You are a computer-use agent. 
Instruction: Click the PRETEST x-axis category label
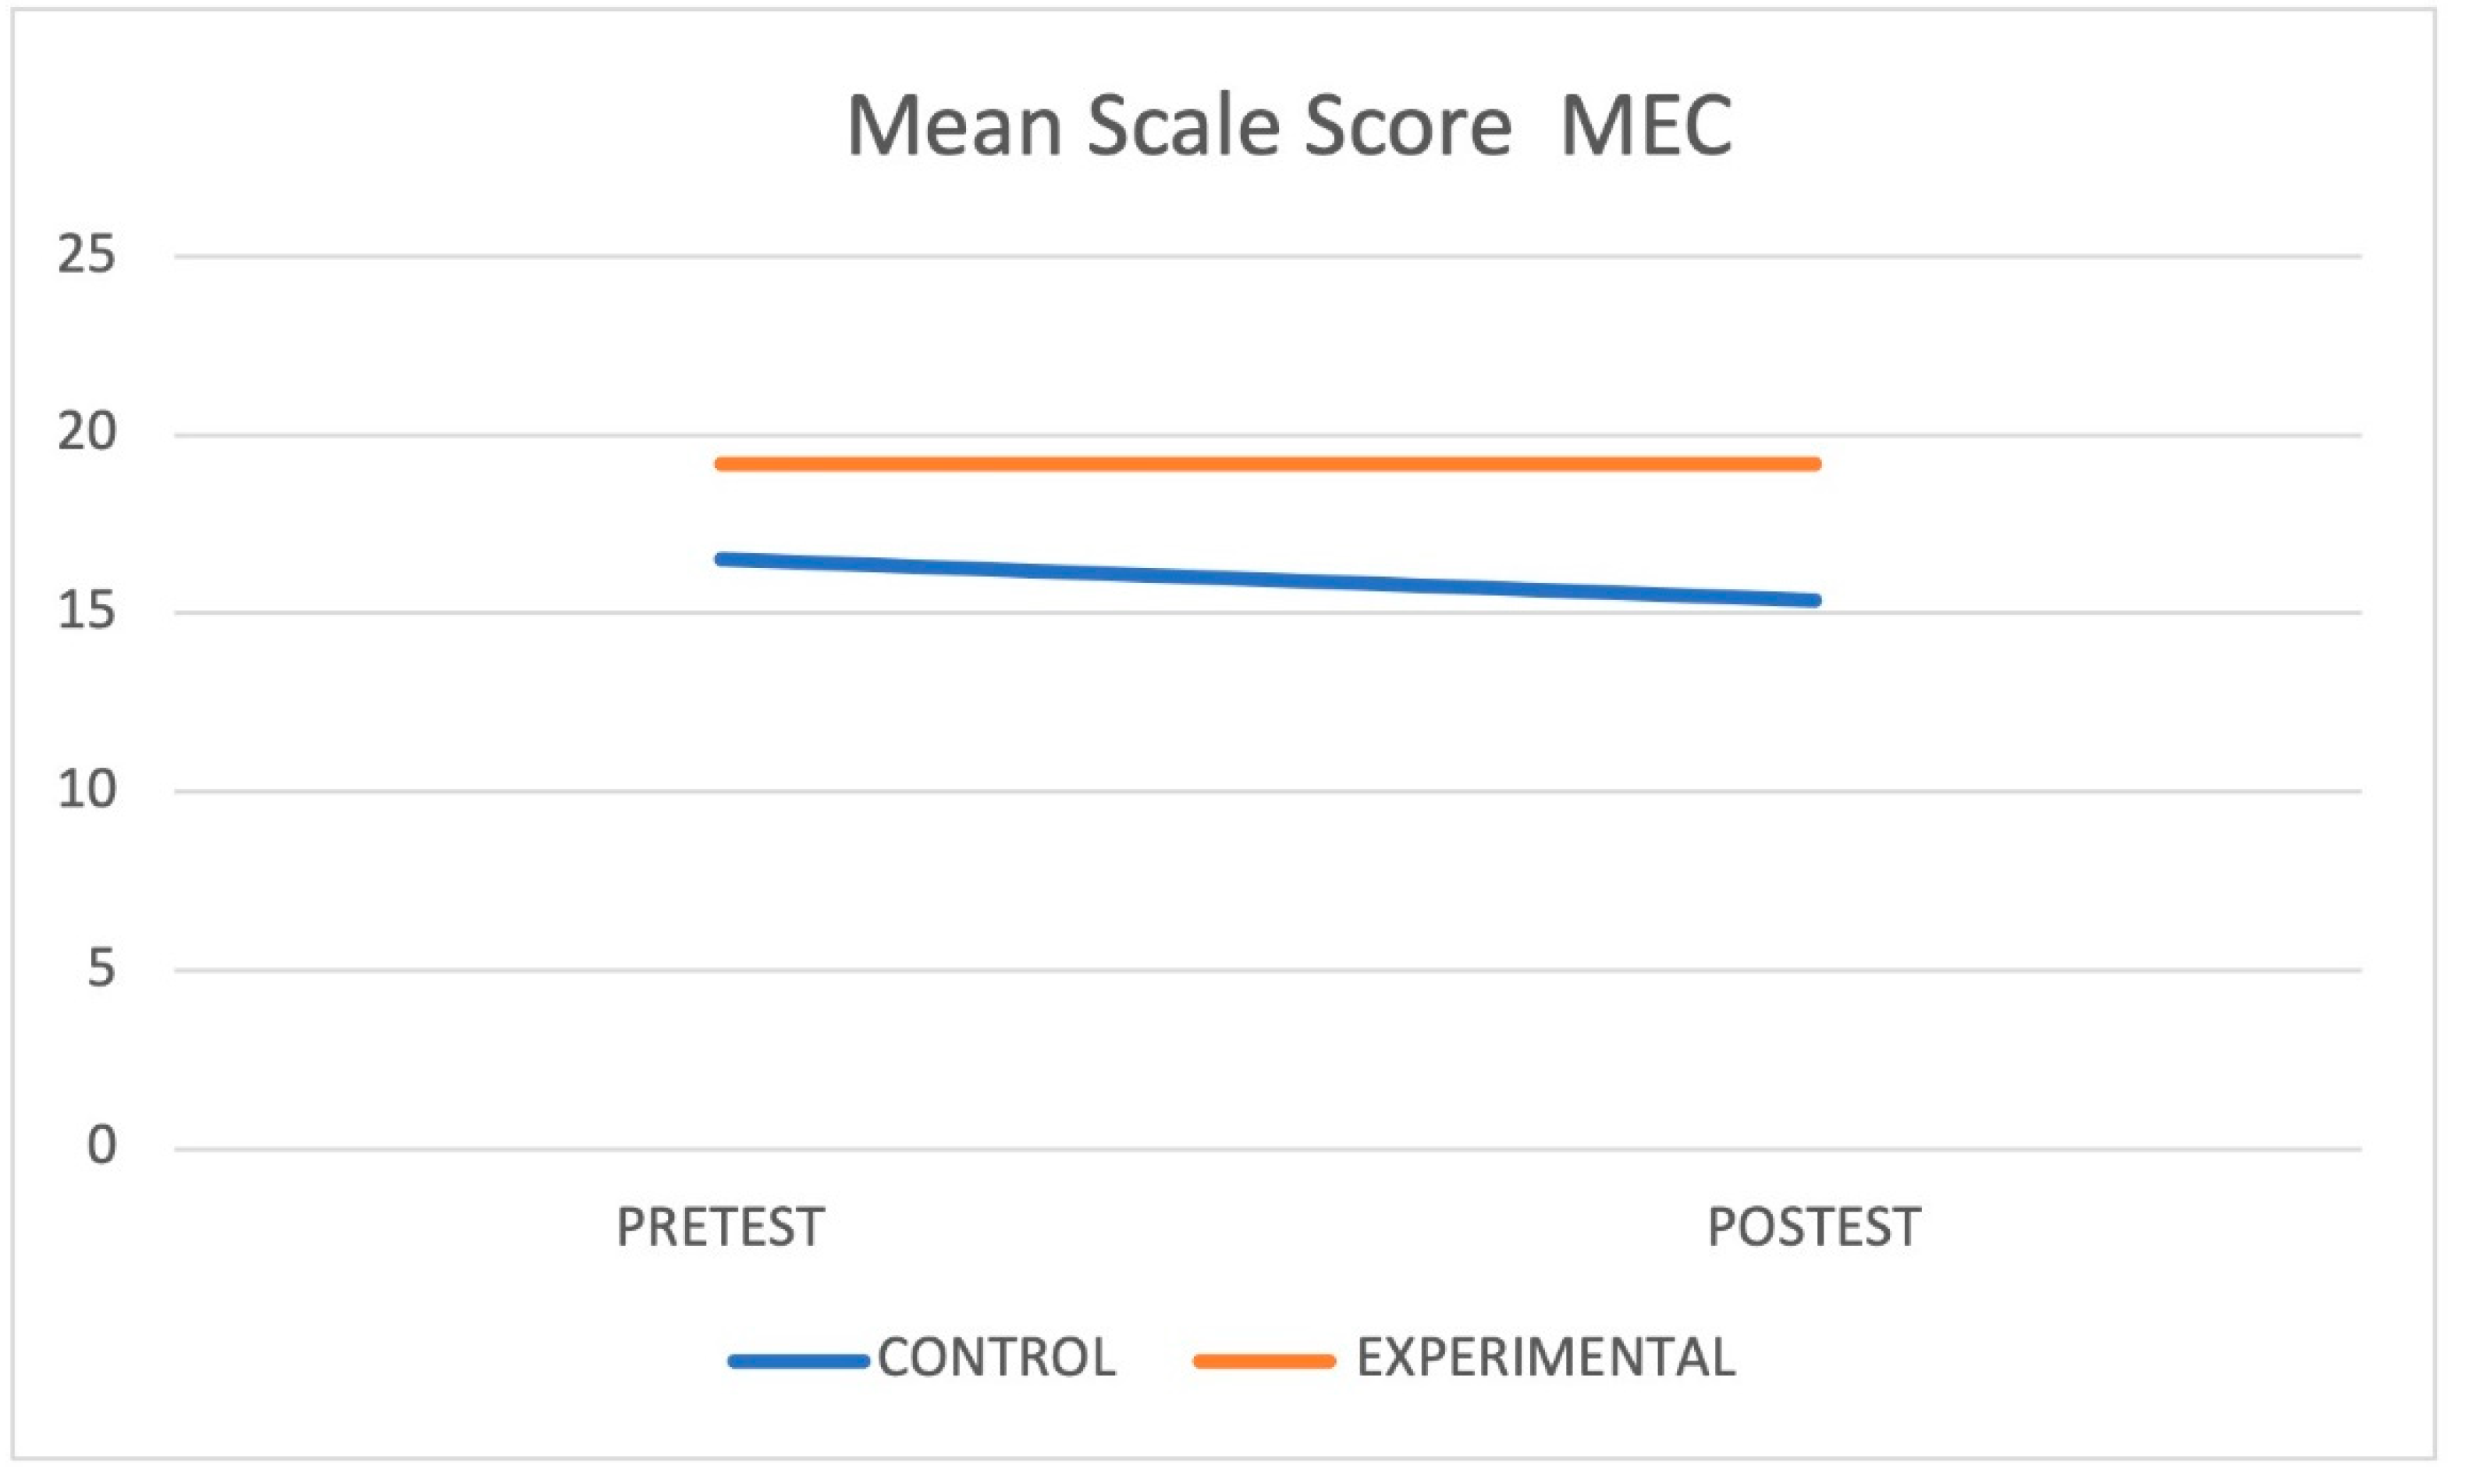[x=720, y=1228]
